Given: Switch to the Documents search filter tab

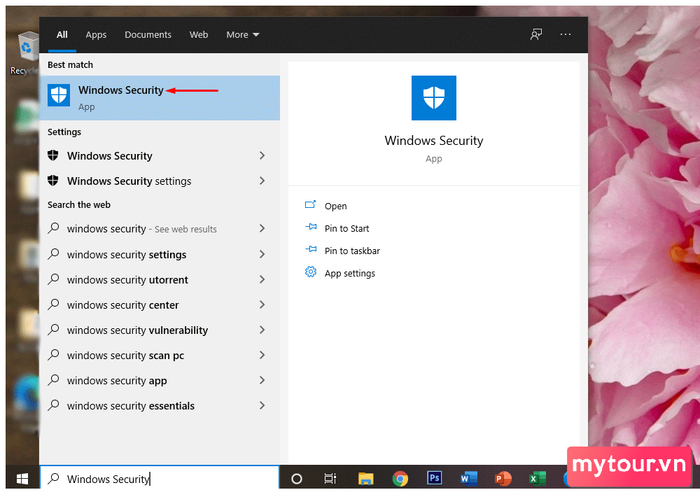Looking at the screenshot, I should coord(148,34).
